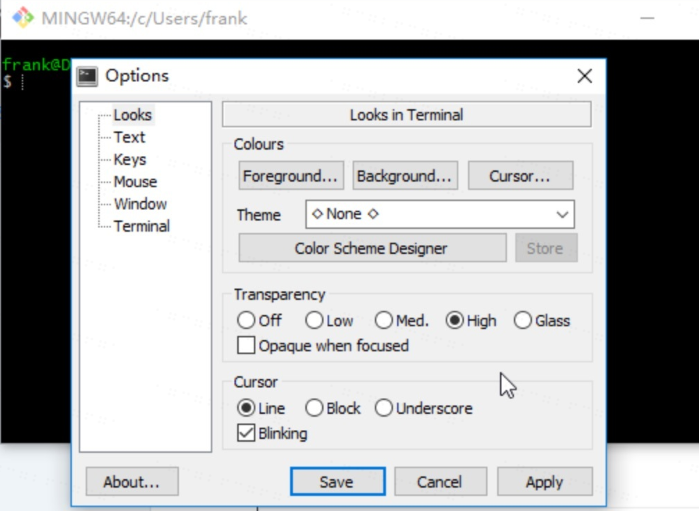Viewport: 699px width, 511px height.
Task: Click the greyed-out Store button
Action: tap(546, 248)
